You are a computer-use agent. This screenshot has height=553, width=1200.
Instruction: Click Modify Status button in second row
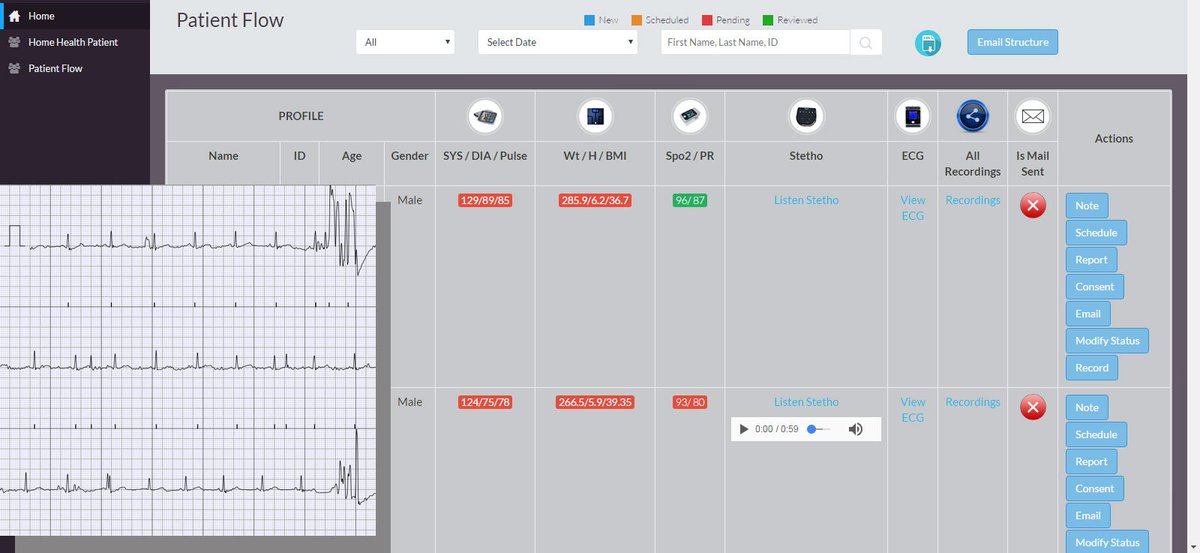pos(1107,542)
